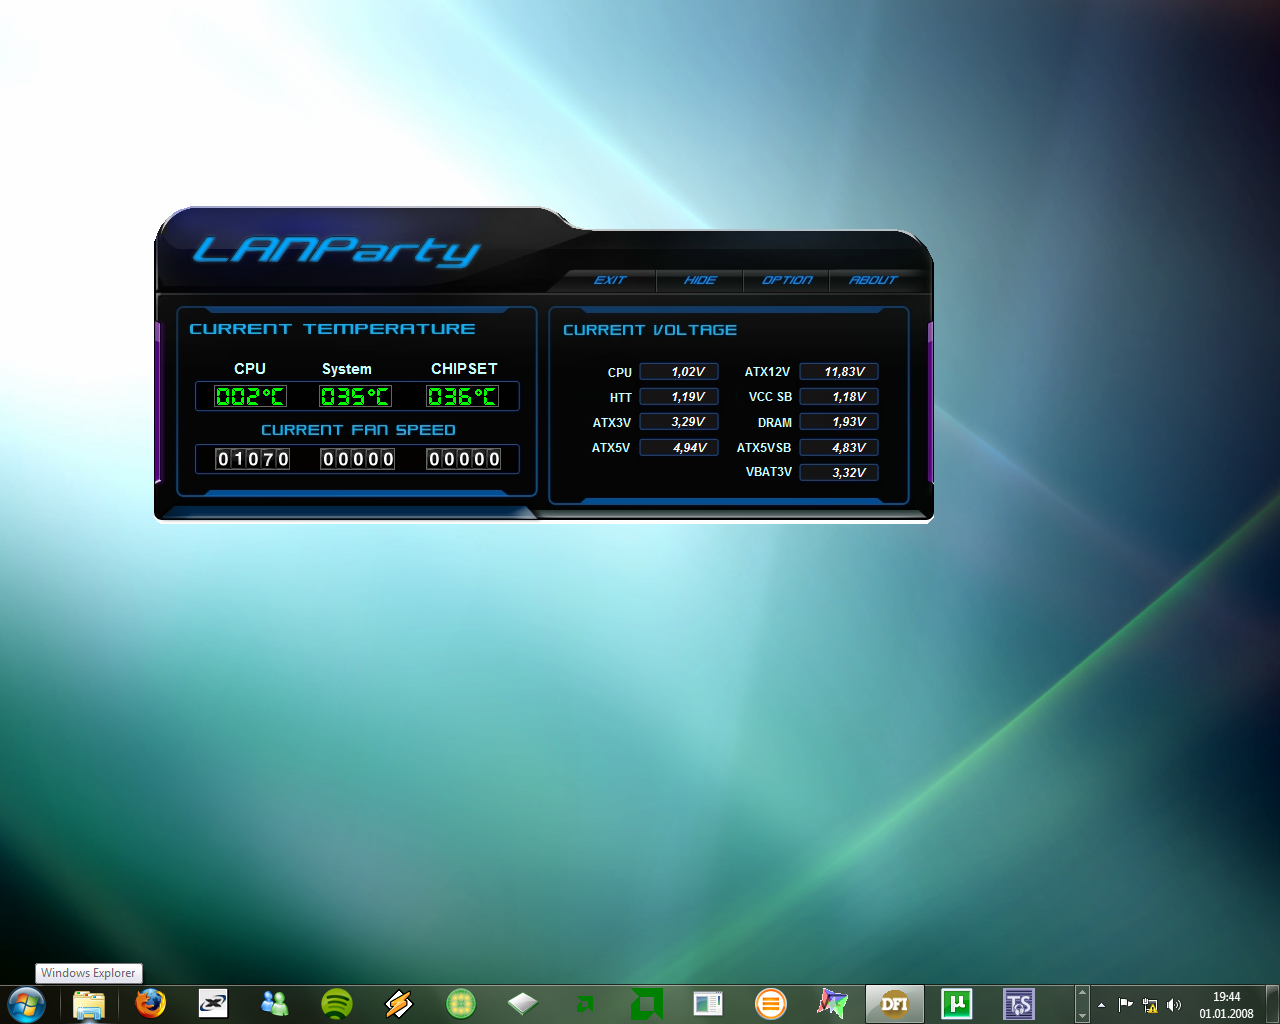The width and height of the screenshot is (1280, 1024).
Task: Click the document window taskbar icon
Action: (708, 1003)
